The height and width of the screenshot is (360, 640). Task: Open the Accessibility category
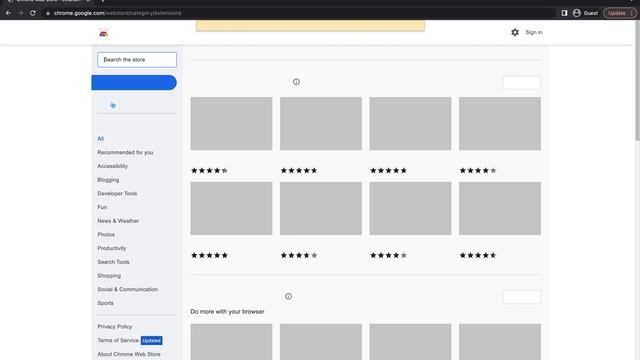113,166
